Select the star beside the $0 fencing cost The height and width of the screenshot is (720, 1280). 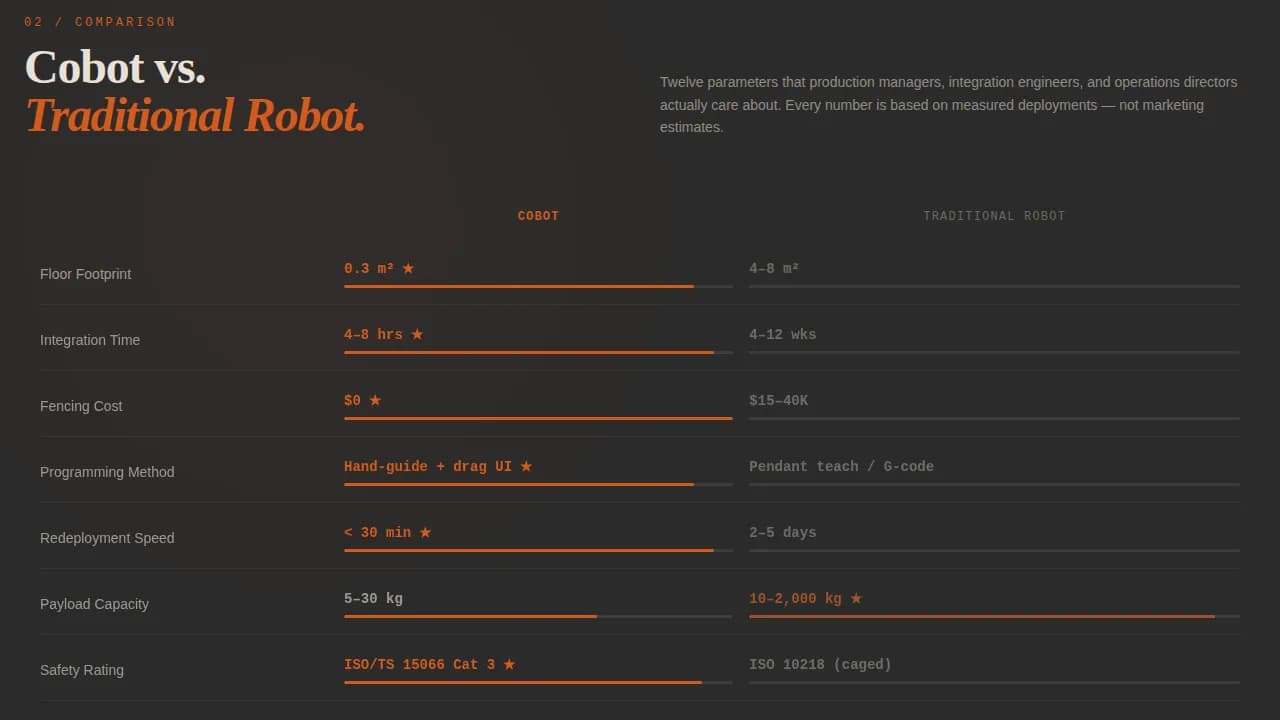[x=377, y=399]
